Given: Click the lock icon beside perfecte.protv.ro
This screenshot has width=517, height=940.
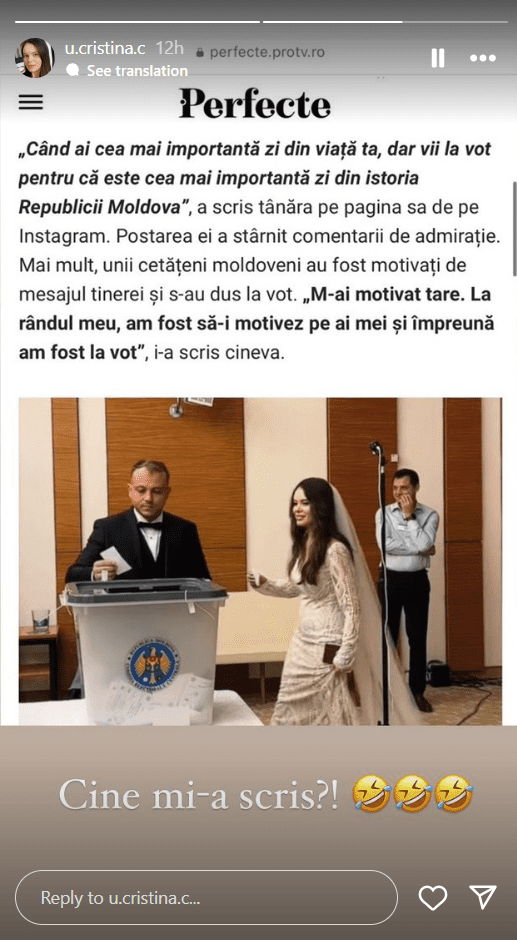Looking at the screenshot, I should 200,53.
